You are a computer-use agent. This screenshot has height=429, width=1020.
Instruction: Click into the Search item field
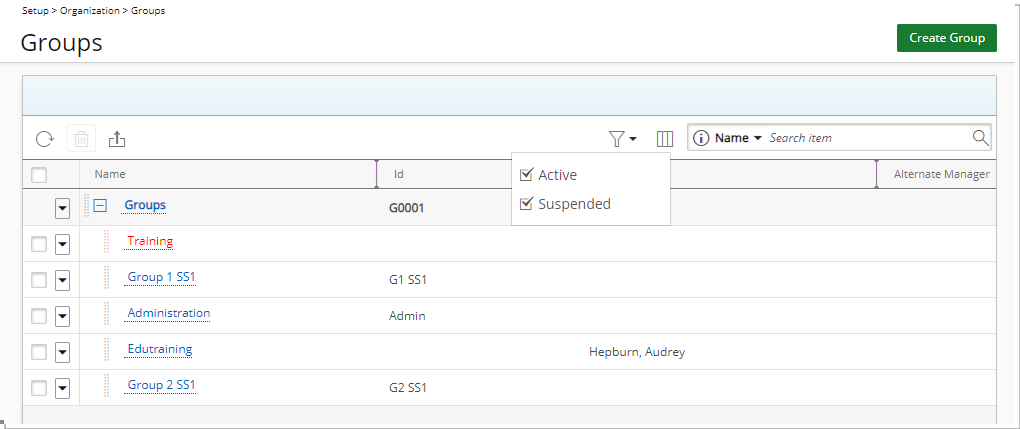coord(865,138)
